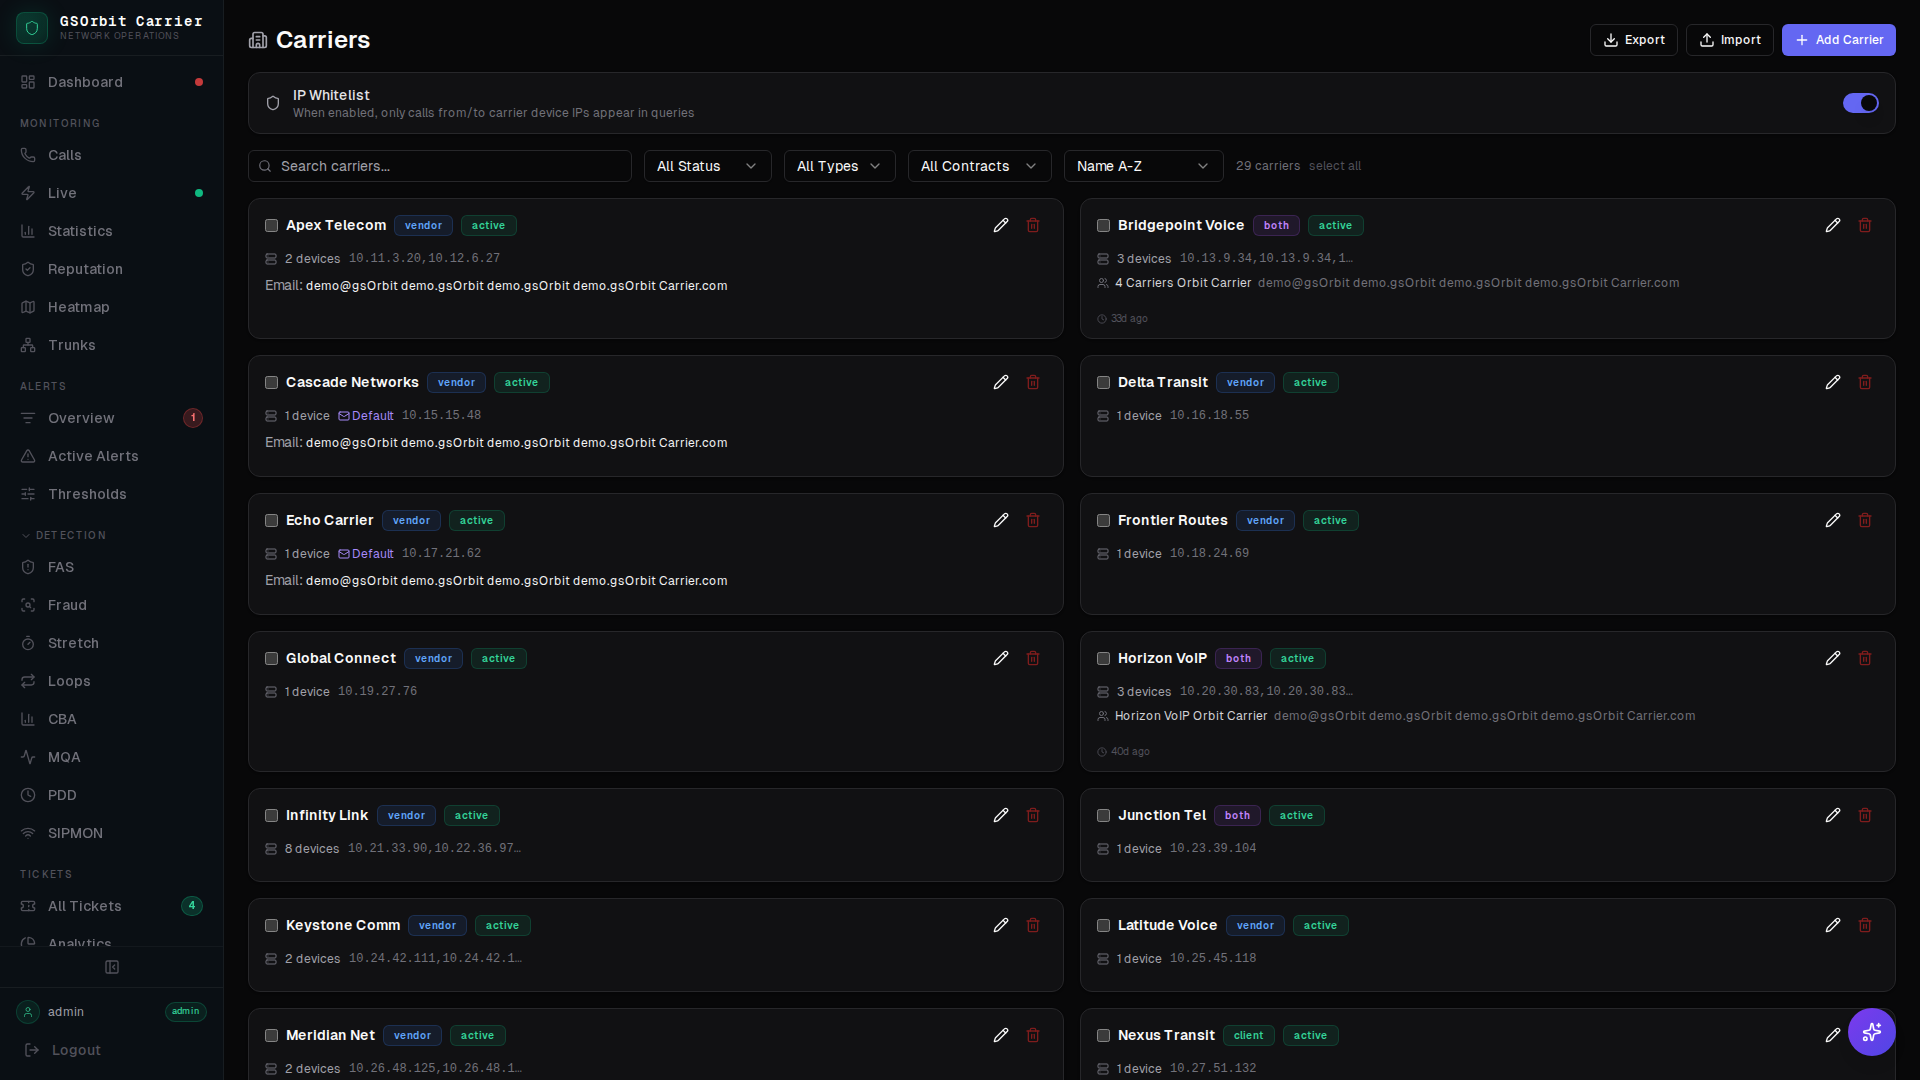Click the floating assistant icon bottom right
Screen dimensions: 1920x1080
coord(1872,1032)
